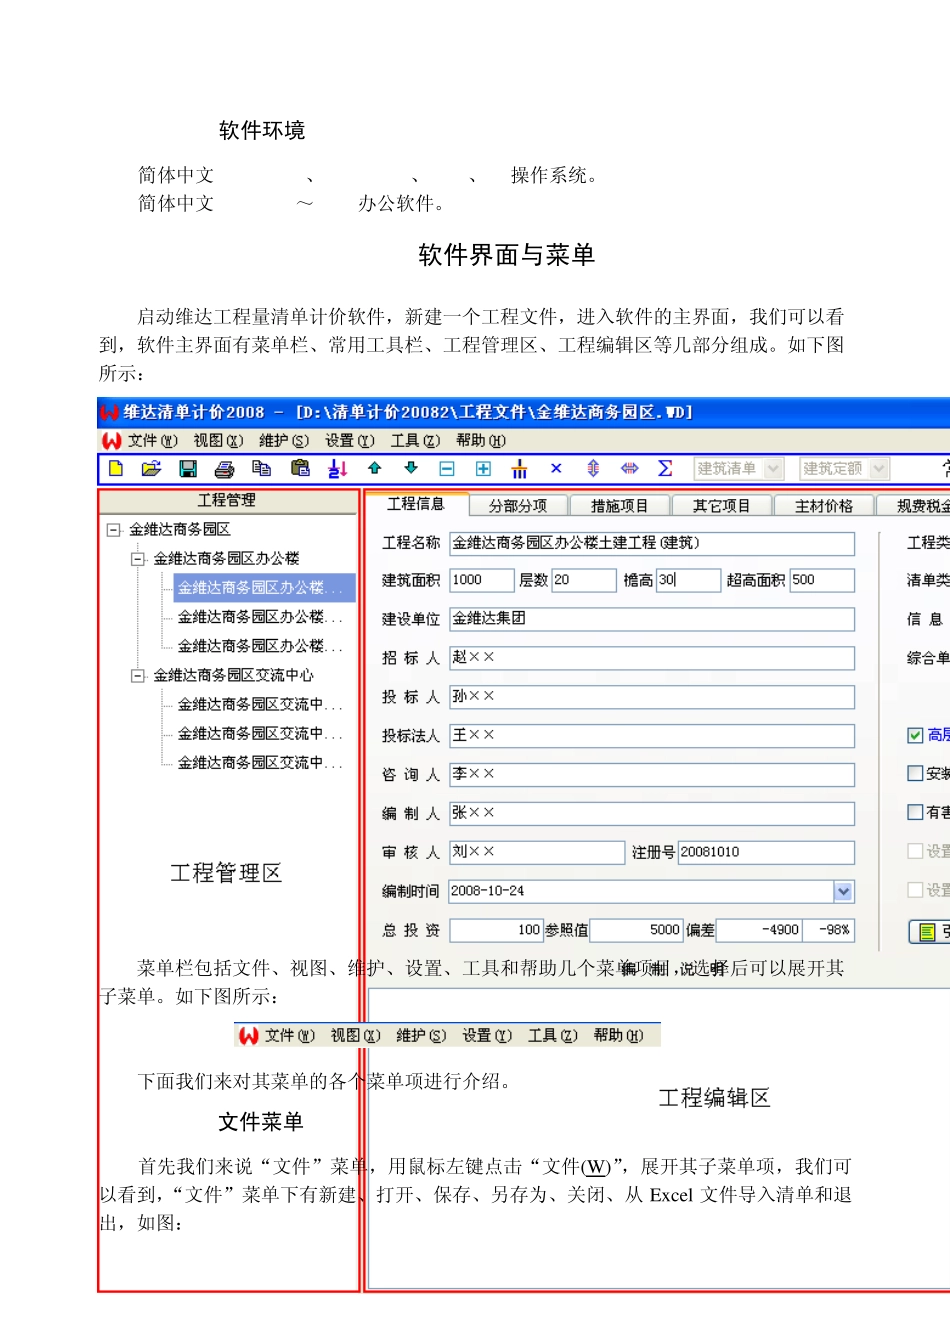950x1343 pixels.
Task: Click the red logo beside 文件 in main menu
Action: (x=112, y=440)
